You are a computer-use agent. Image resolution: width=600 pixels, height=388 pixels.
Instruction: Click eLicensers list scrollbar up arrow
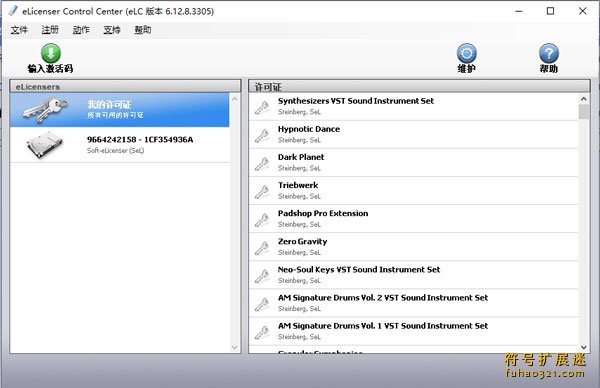(235, 99)
